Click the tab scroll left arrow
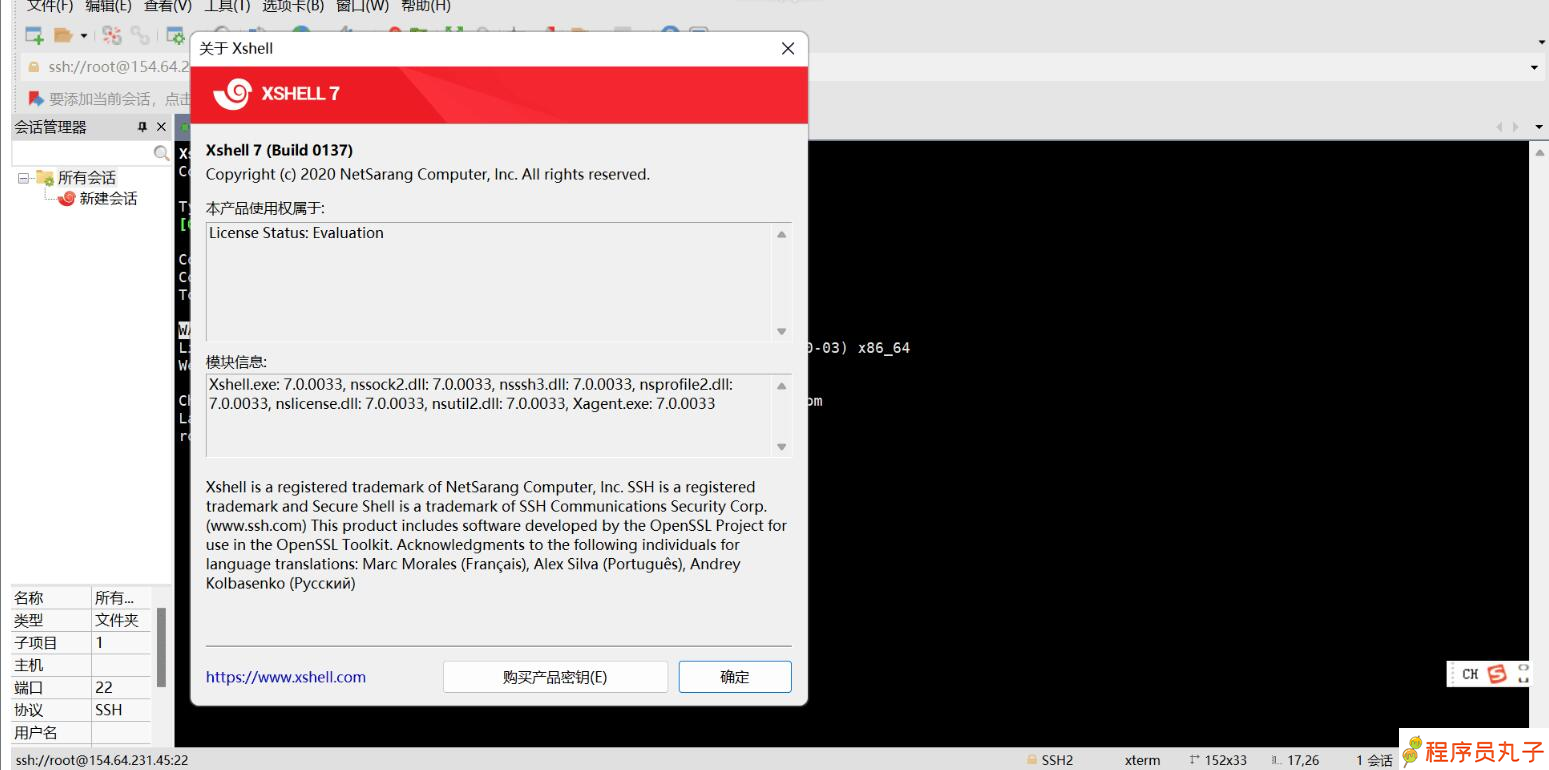The image size is (1549, 770). [1499, 127]
